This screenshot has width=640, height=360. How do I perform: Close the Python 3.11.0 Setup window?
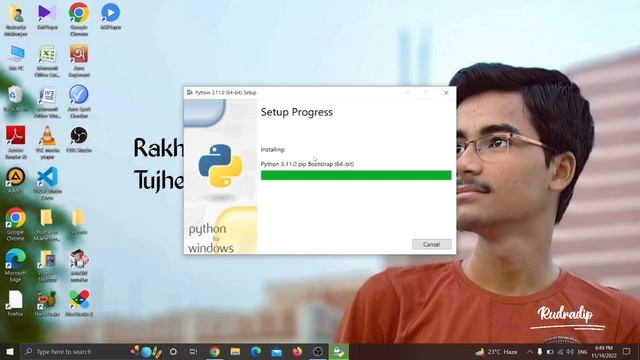446,93
